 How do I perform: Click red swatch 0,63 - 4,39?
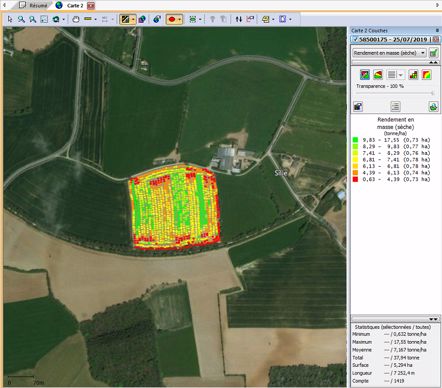point(355,179)
